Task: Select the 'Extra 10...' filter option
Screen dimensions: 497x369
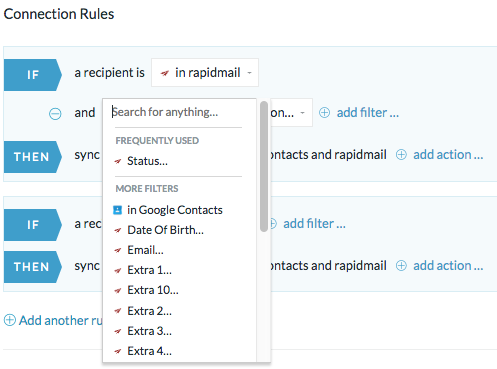Action: coord(153,290)
